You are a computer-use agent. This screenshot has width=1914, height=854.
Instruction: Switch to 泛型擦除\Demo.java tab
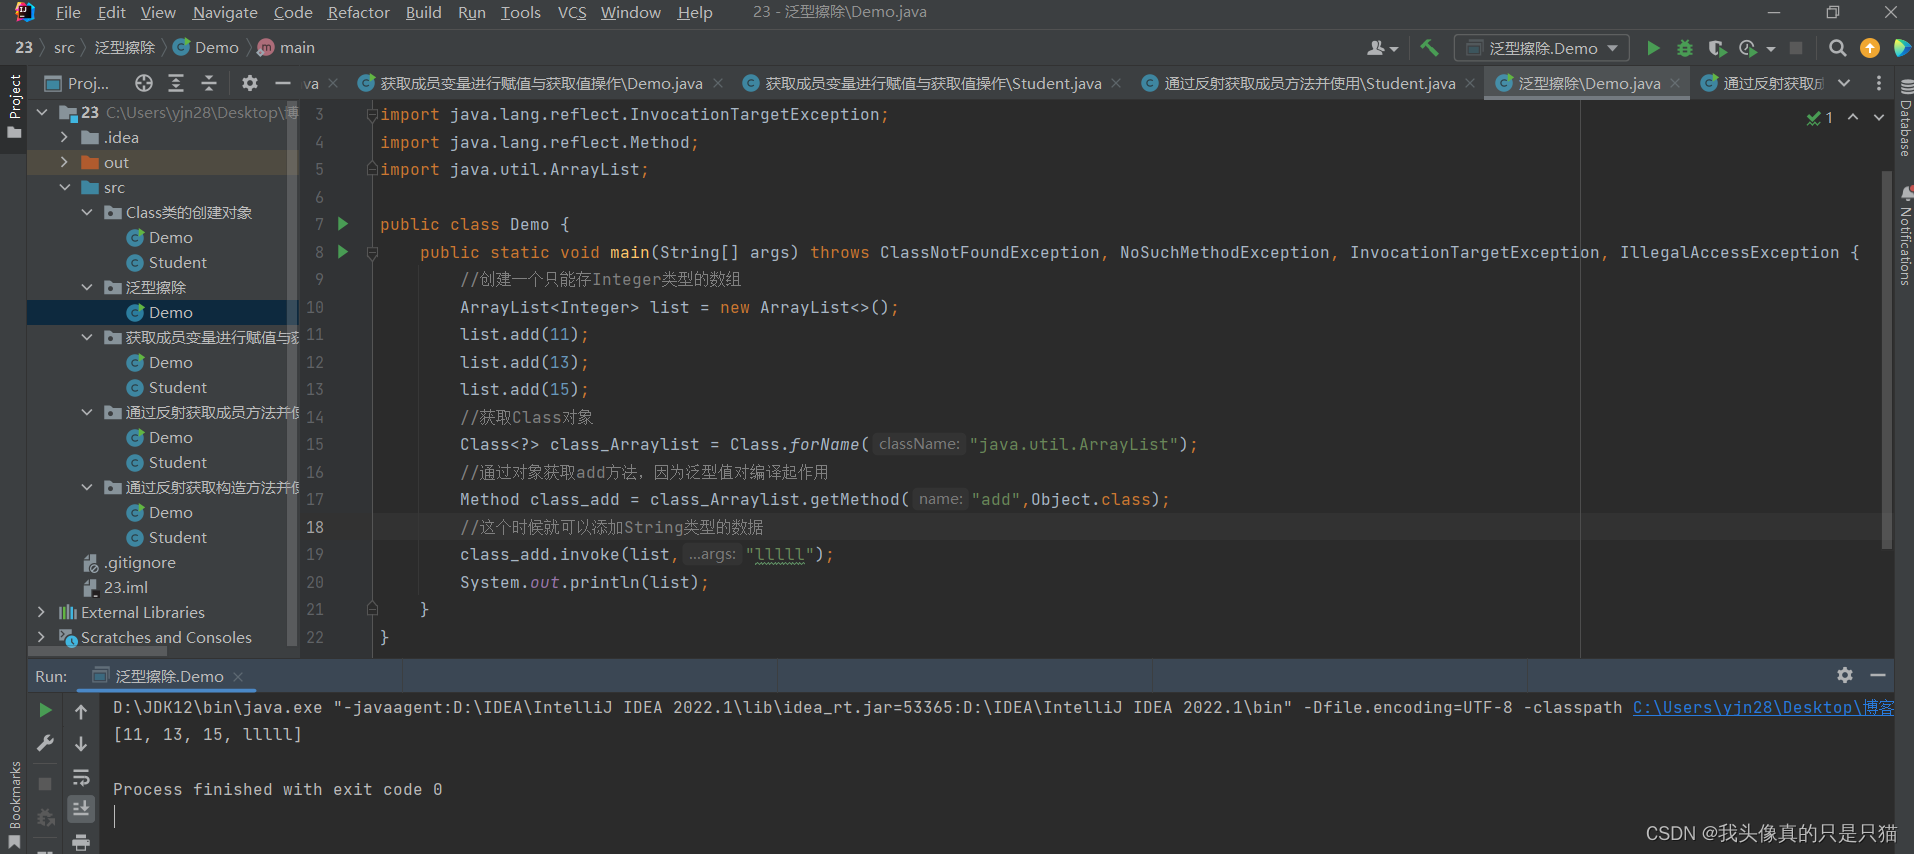coord(1588,83)
